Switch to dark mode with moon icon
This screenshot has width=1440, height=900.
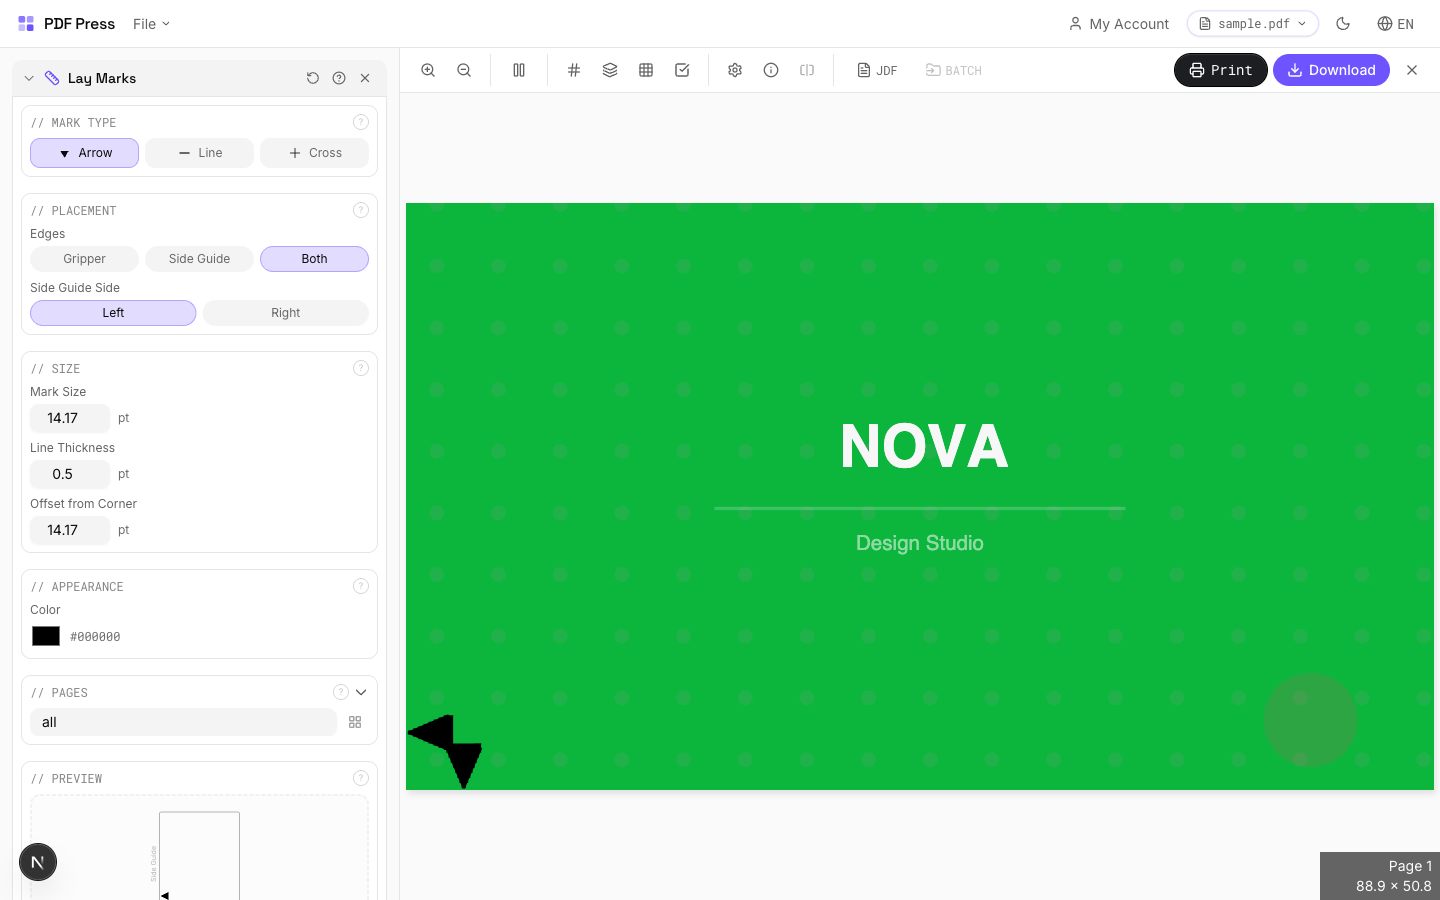(x=1343, y=24)
